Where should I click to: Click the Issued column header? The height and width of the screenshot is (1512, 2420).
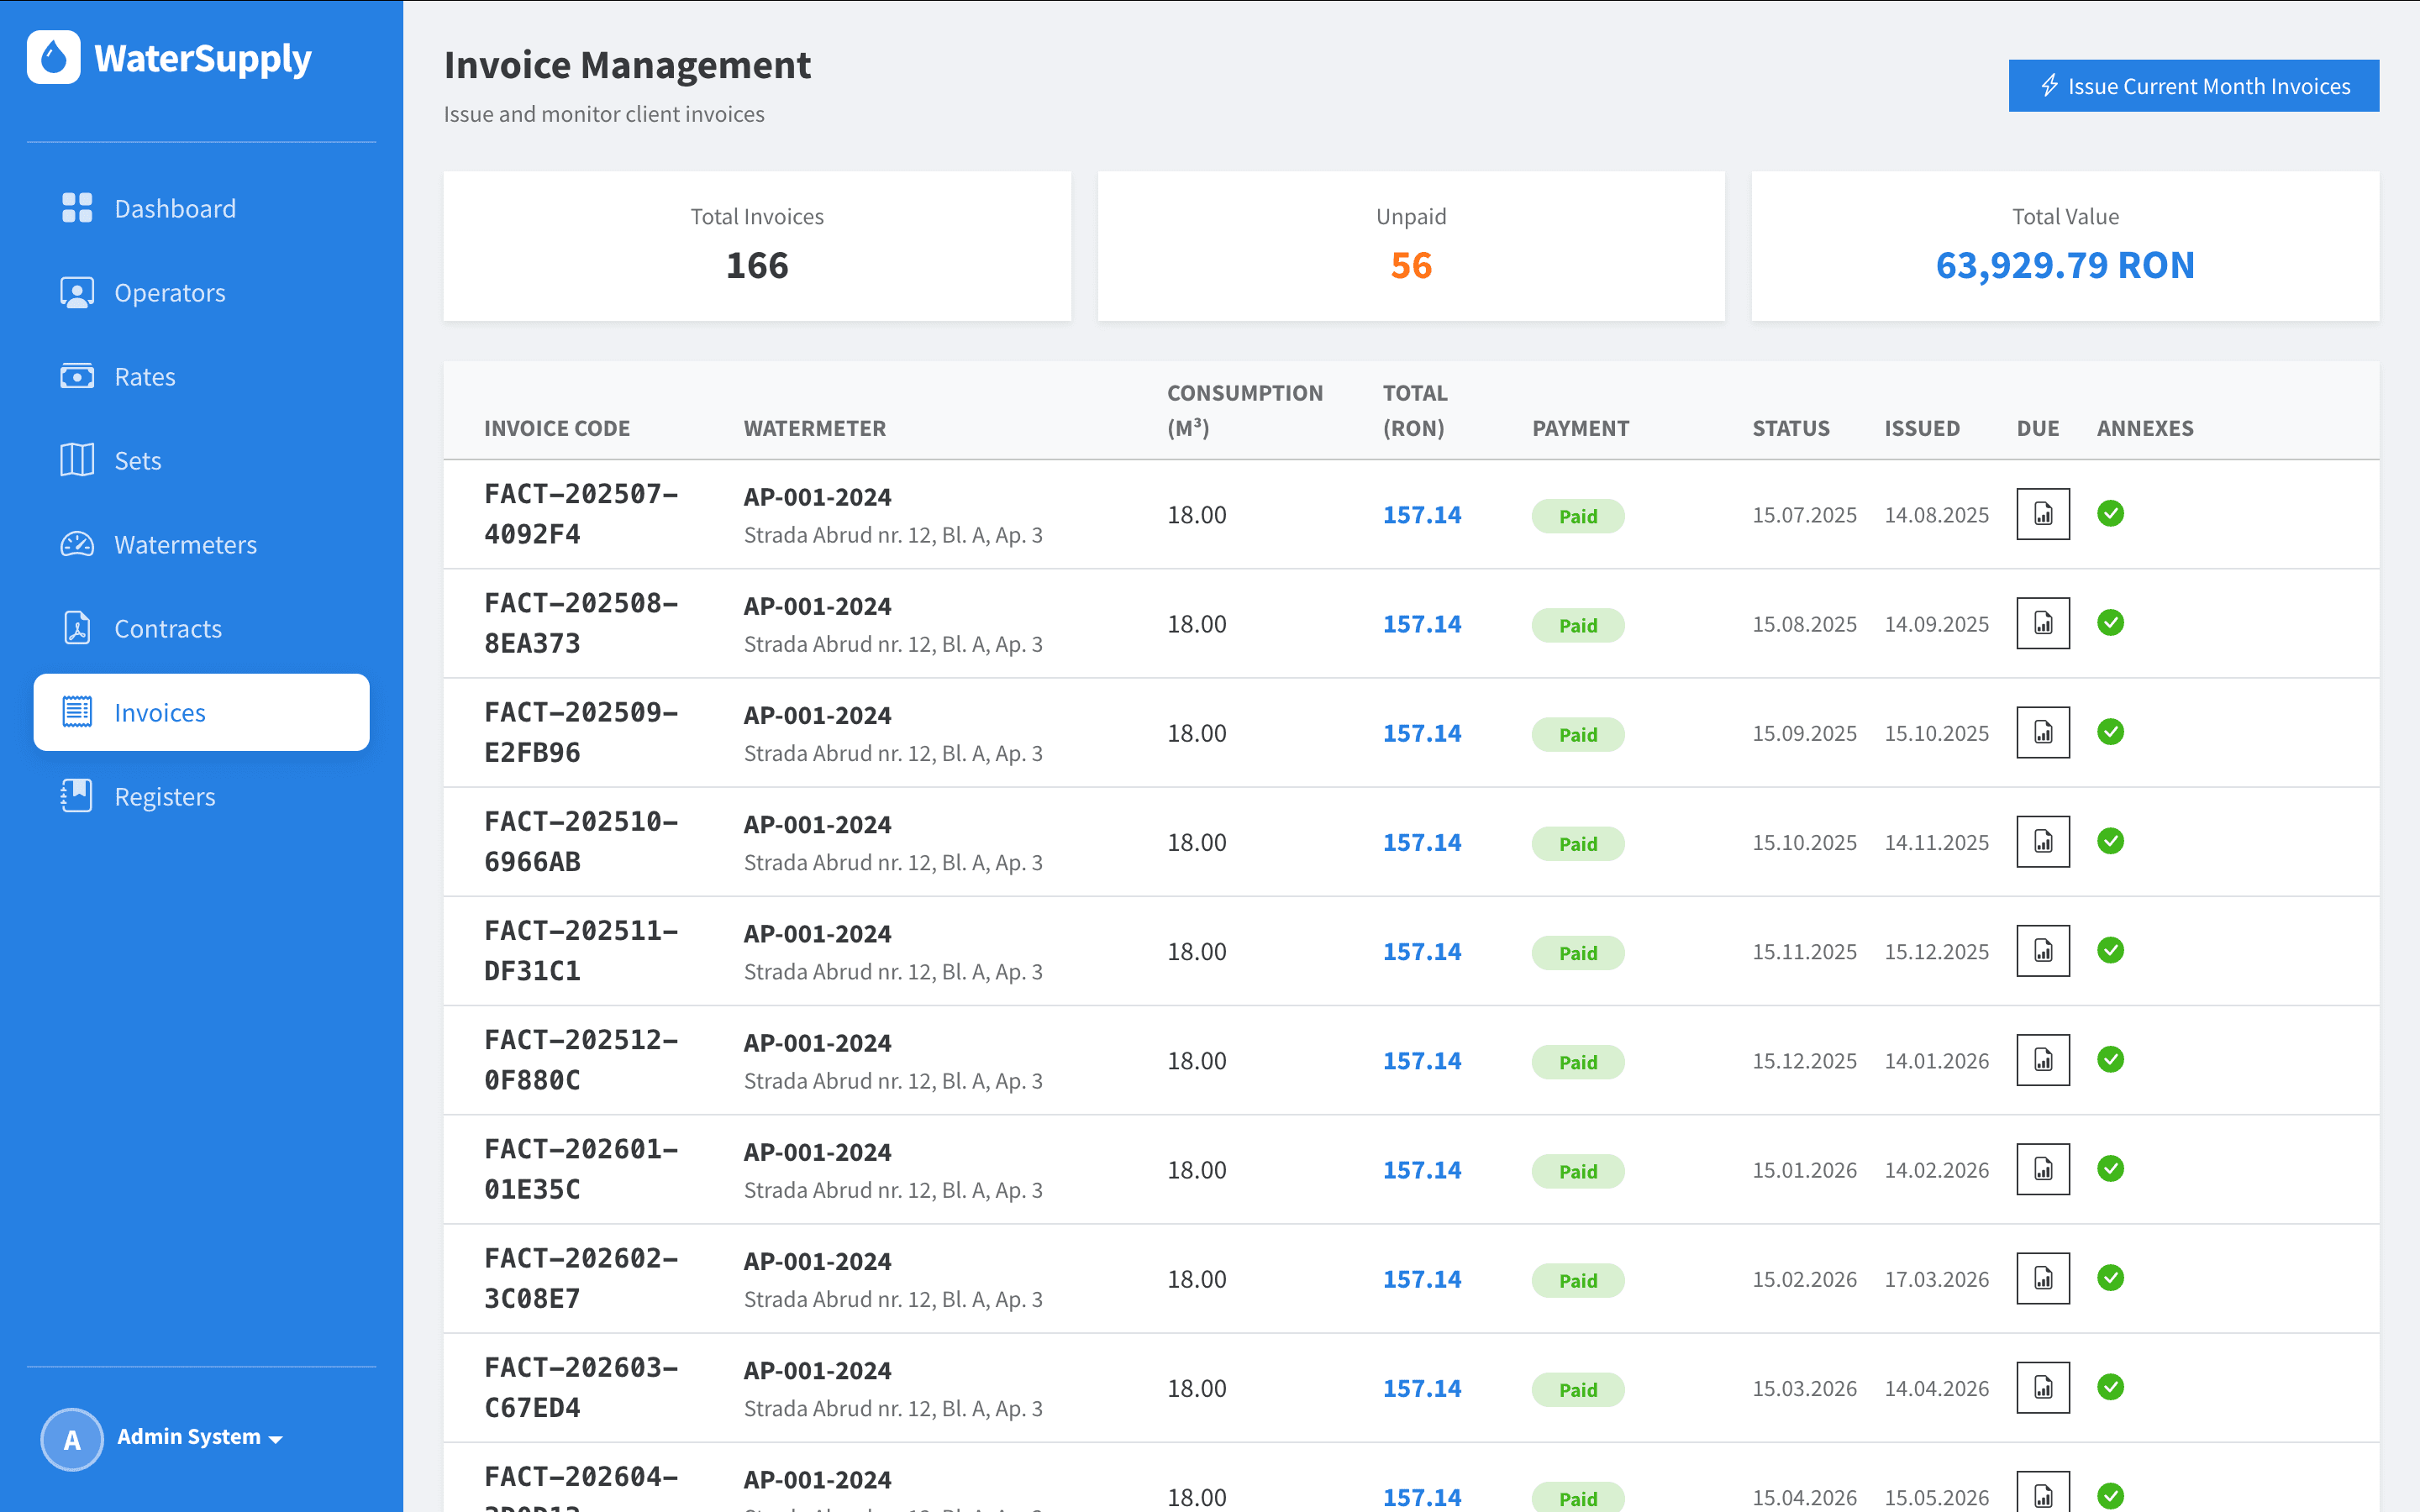pos(1922,428)
